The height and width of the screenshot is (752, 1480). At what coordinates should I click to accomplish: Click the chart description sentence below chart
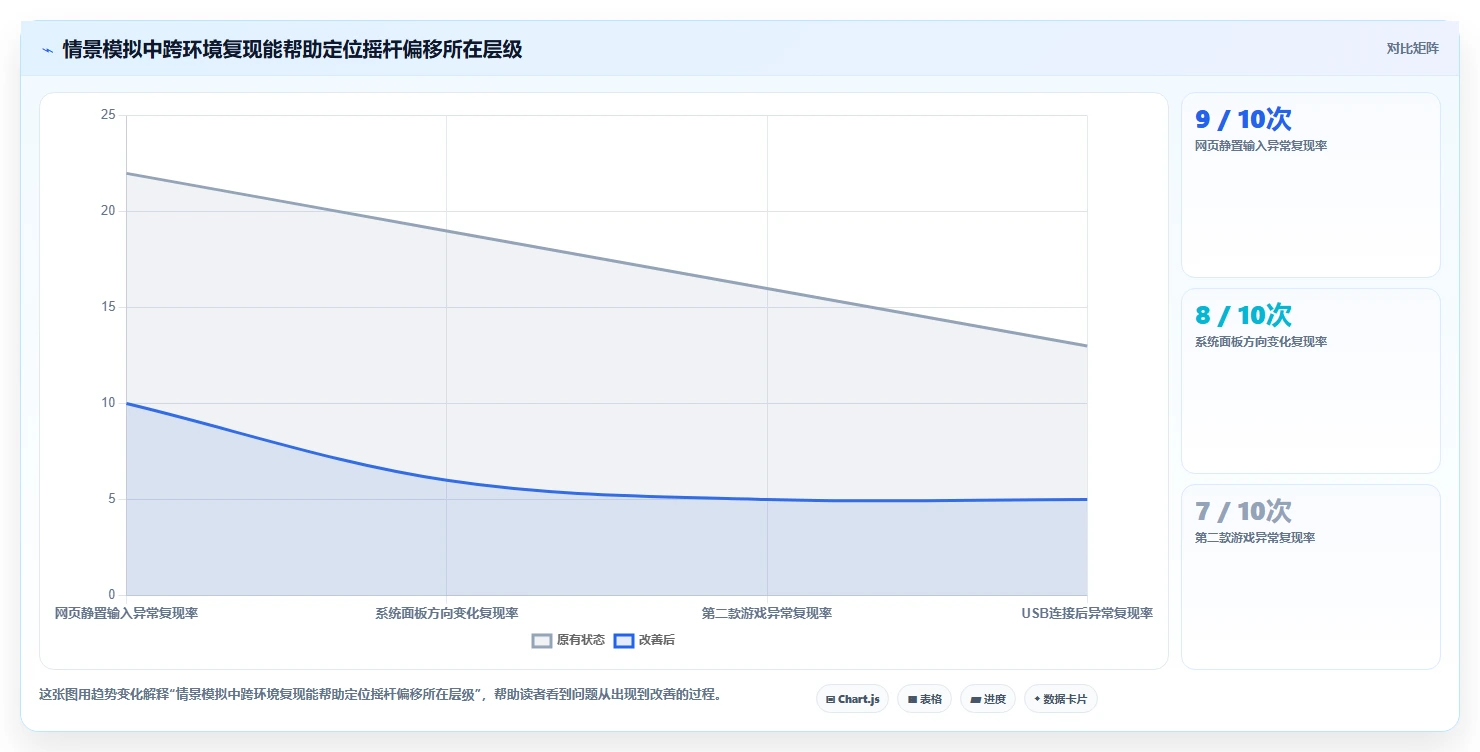point(380,694)
